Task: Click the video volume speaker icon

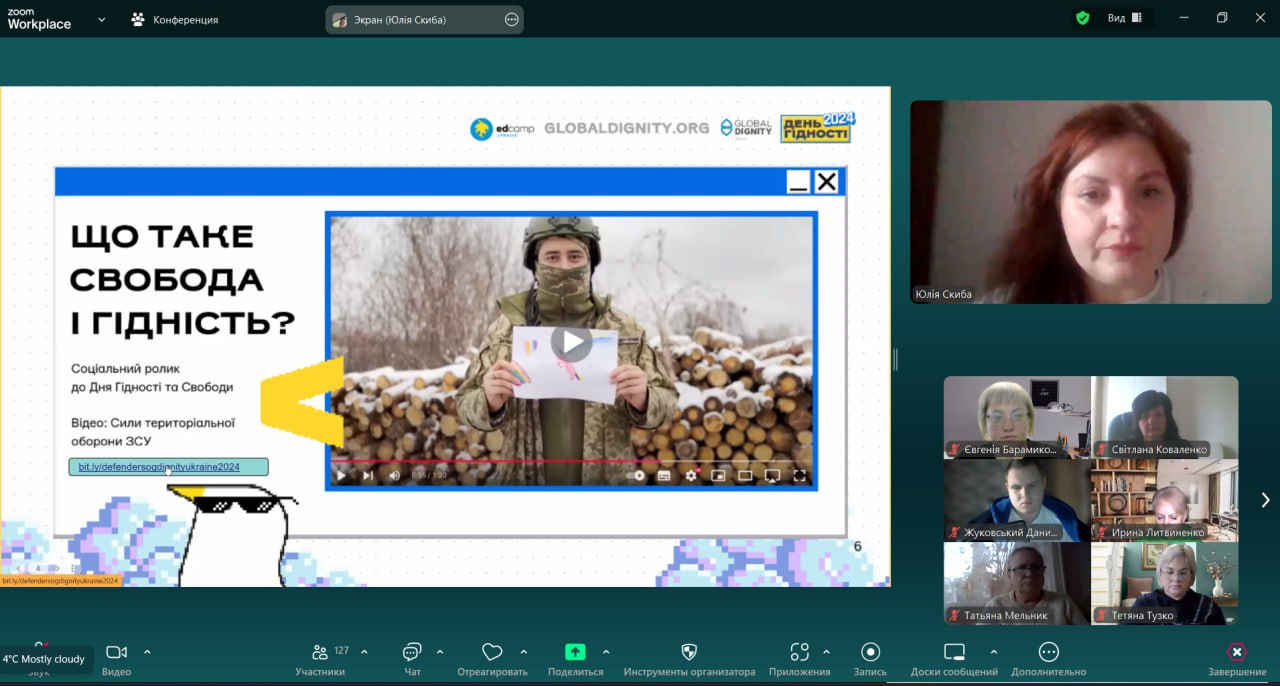Action: click(394, 476)
